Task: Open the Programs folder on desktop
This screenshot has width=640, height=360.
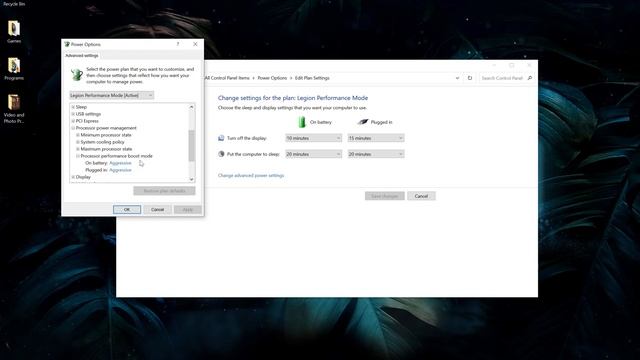Action: 14,69
